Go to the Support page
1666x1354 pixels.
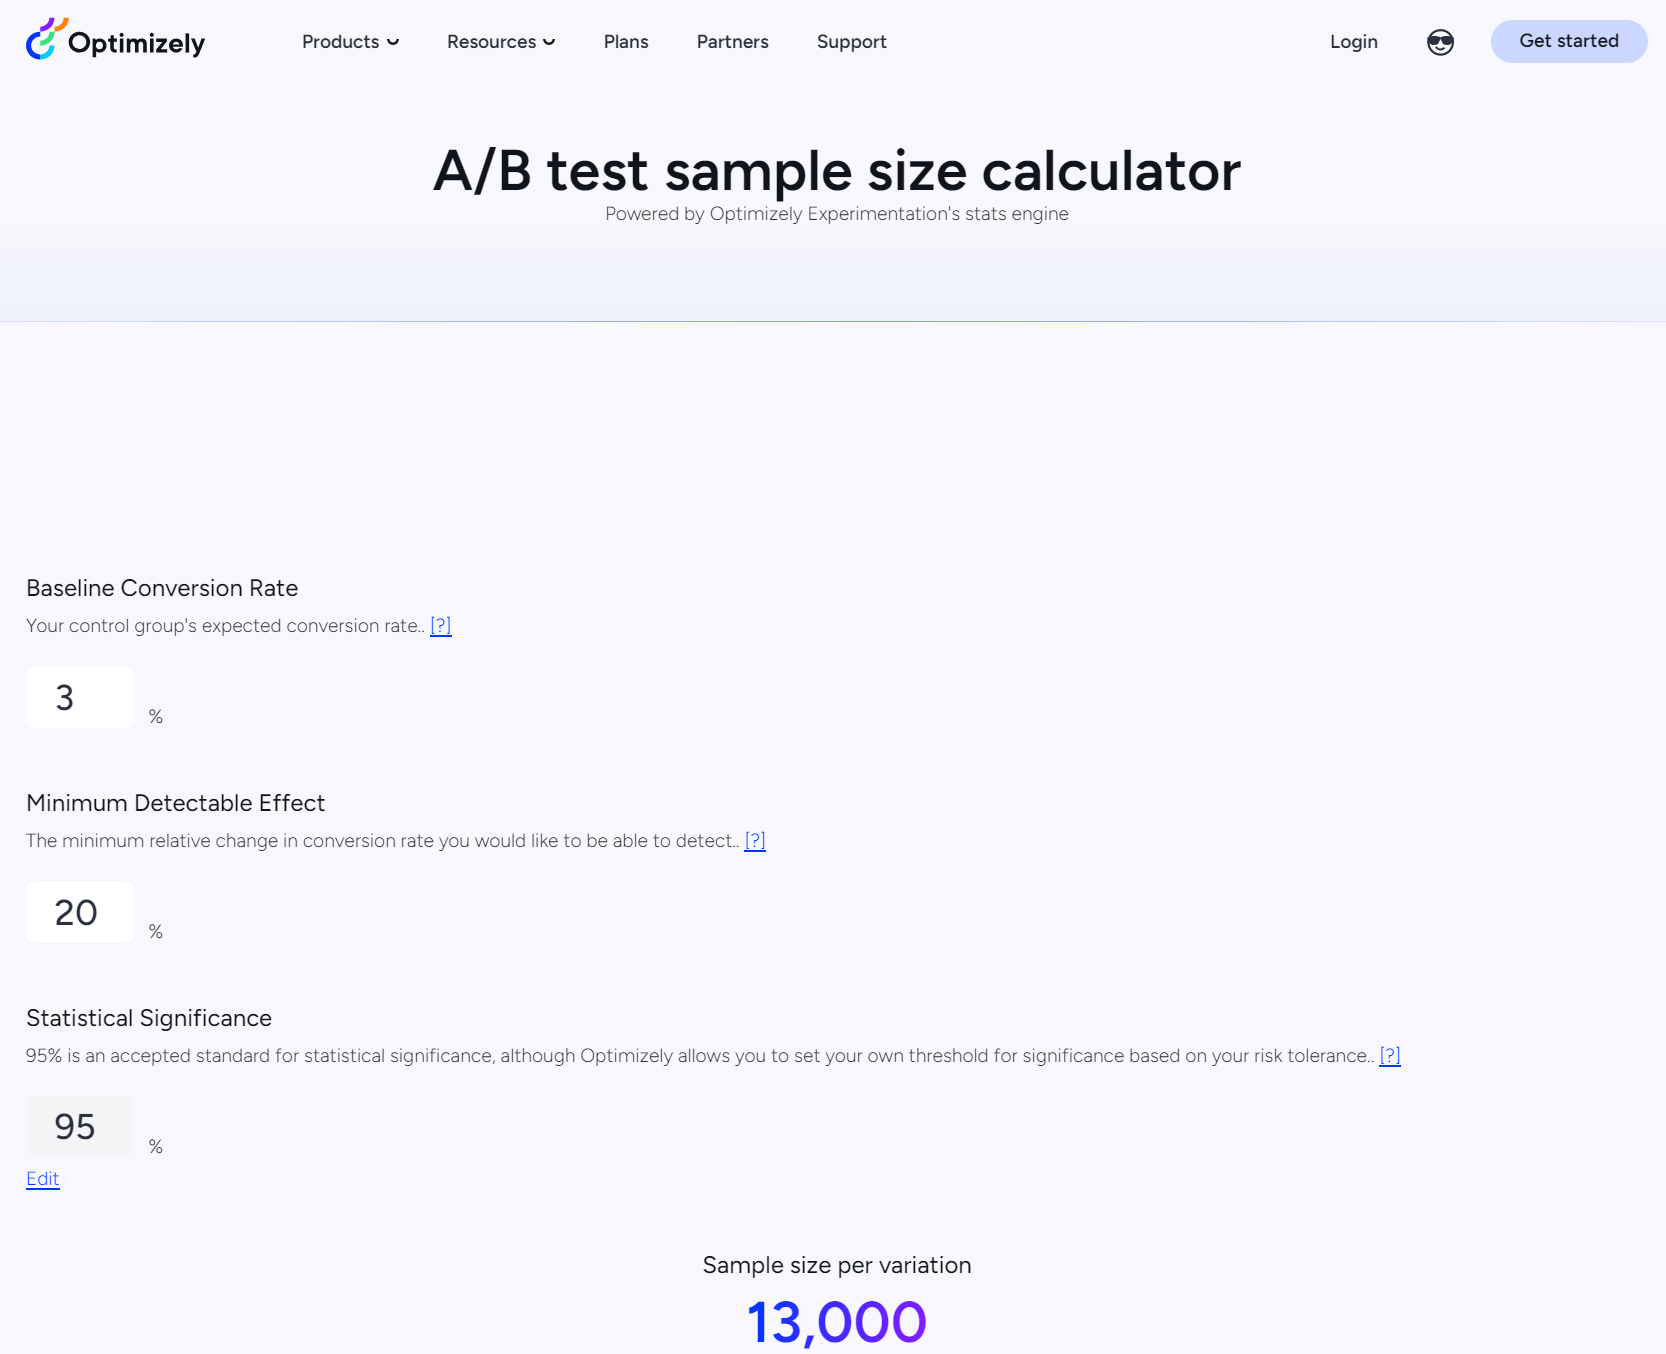pos(852,42)
